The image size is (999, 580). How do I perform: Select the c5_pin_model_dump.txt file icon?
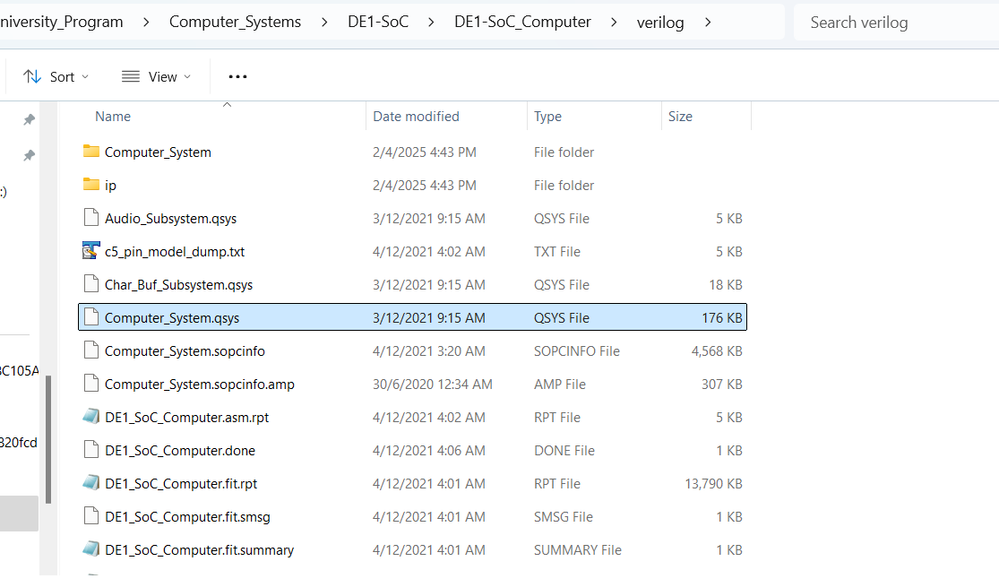91,250
